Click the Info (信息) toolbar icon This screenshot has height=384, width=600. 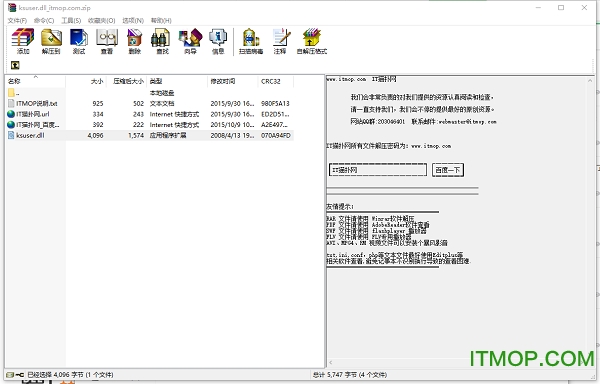218,41
